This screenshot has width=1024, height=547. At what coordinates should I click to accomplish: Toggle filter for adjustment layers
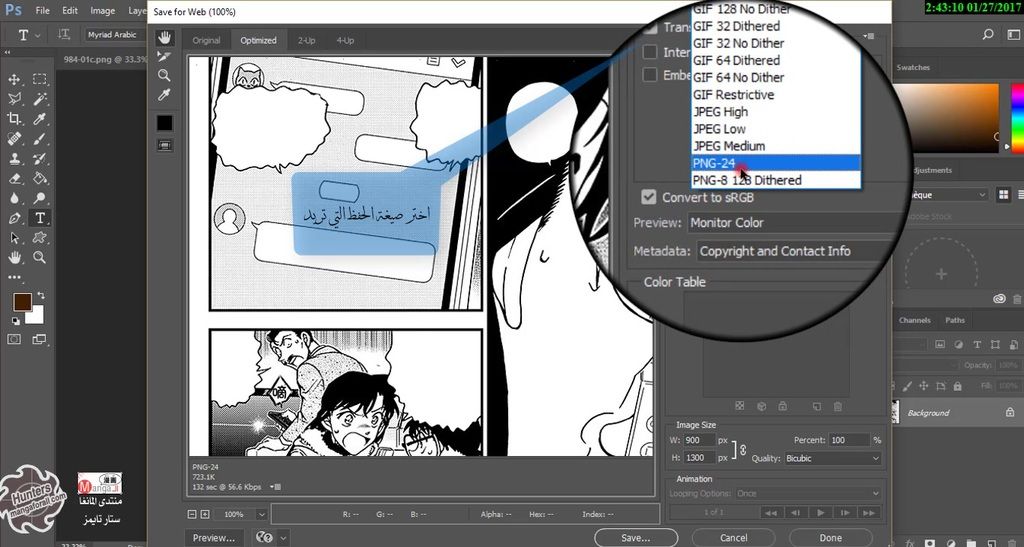point(958,344)
